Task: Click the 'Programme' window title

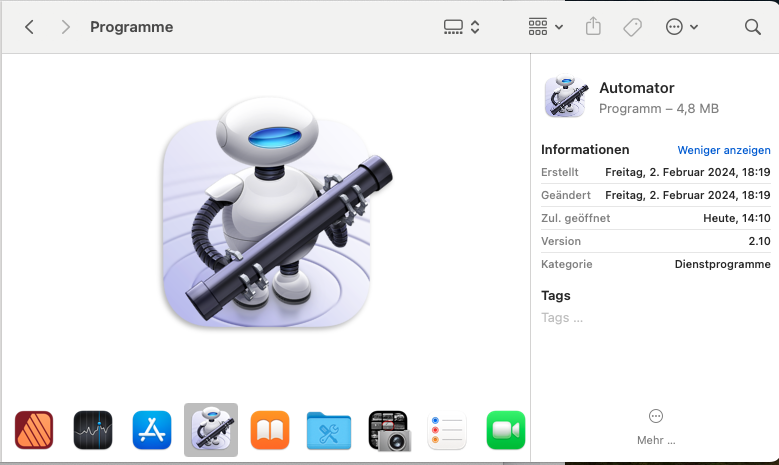Action: coord(132,27)
